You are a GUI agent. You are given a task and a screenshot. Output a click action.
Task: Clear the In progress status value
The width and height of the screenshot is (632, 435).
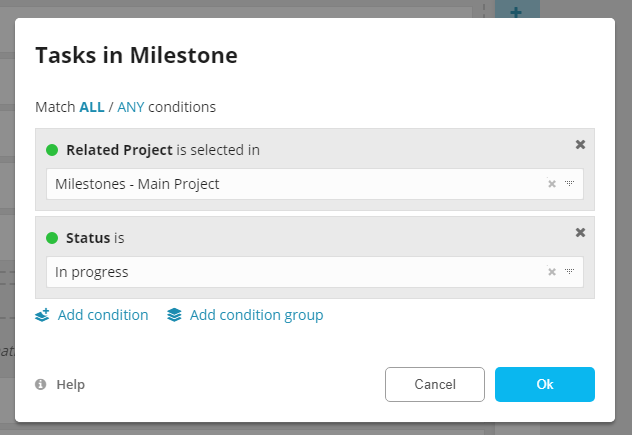[x=552, y=272]
